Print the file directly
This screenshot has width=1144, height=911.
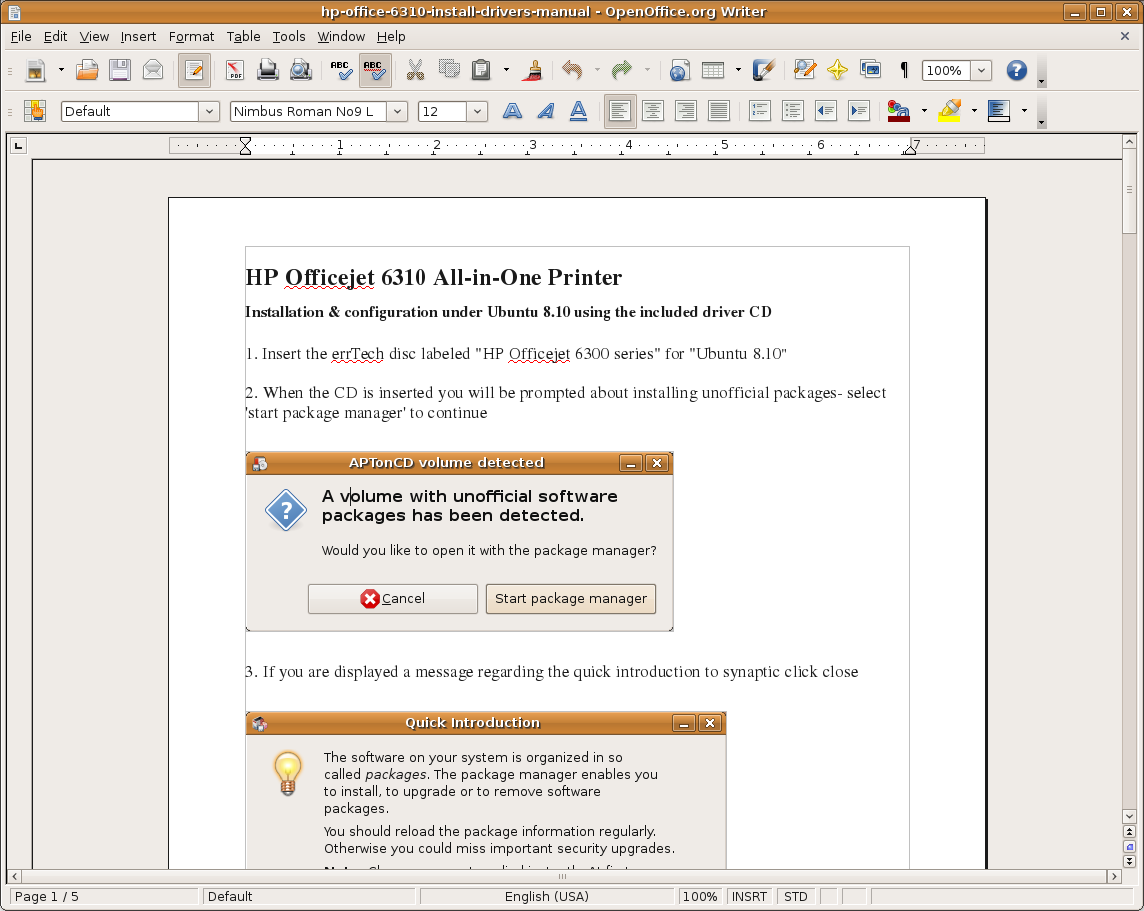coord(268,71)
